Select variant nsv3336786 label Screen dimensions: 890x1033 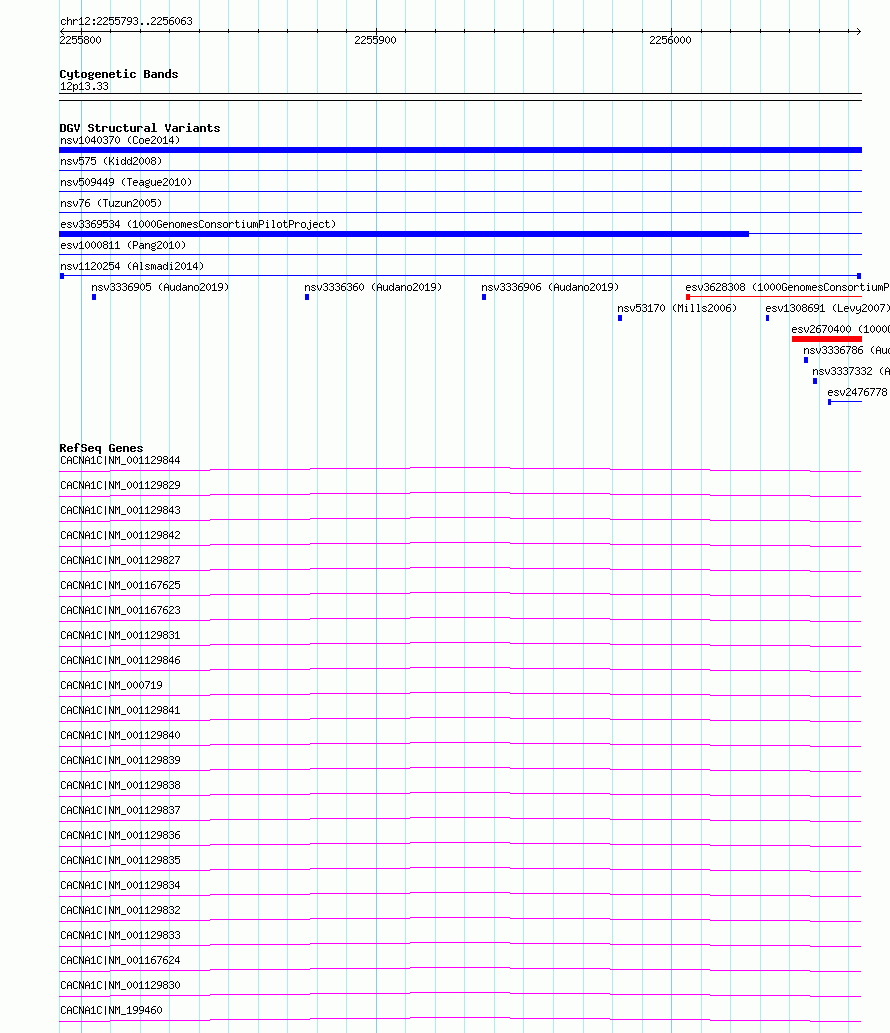point(847,351)
